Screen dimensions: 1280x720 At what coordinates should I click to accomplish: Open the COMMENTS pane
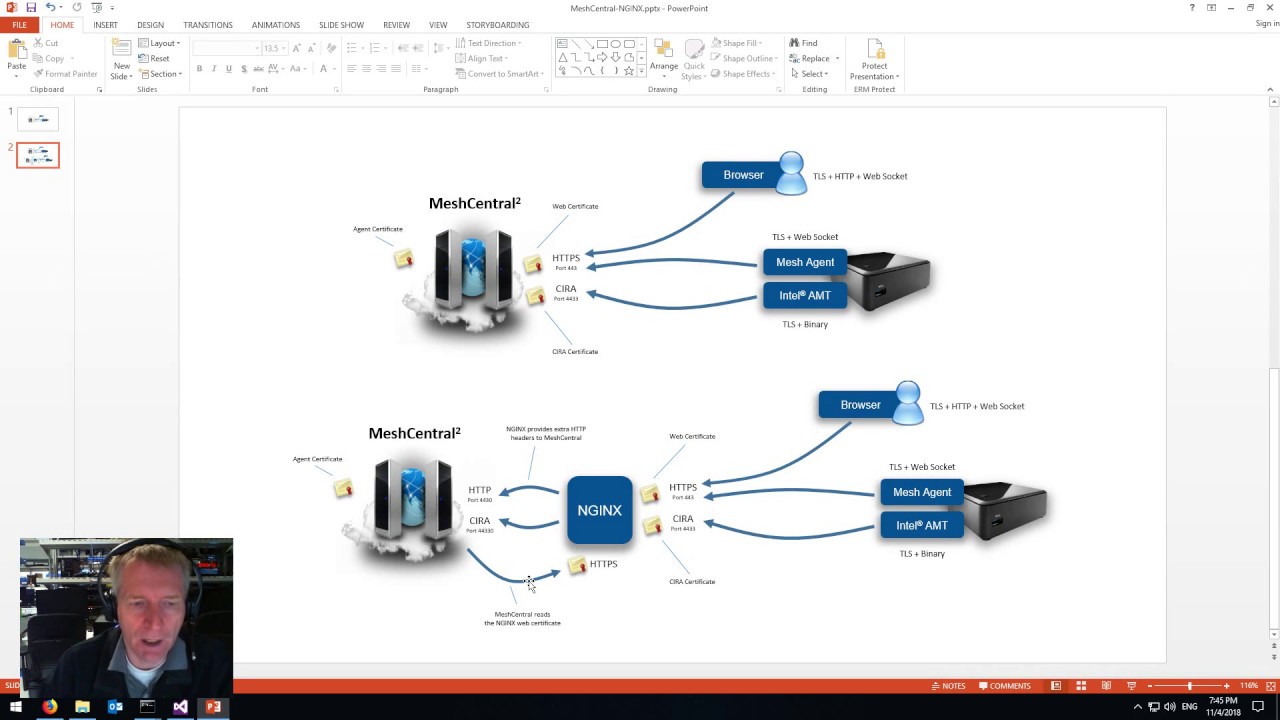1005,686
